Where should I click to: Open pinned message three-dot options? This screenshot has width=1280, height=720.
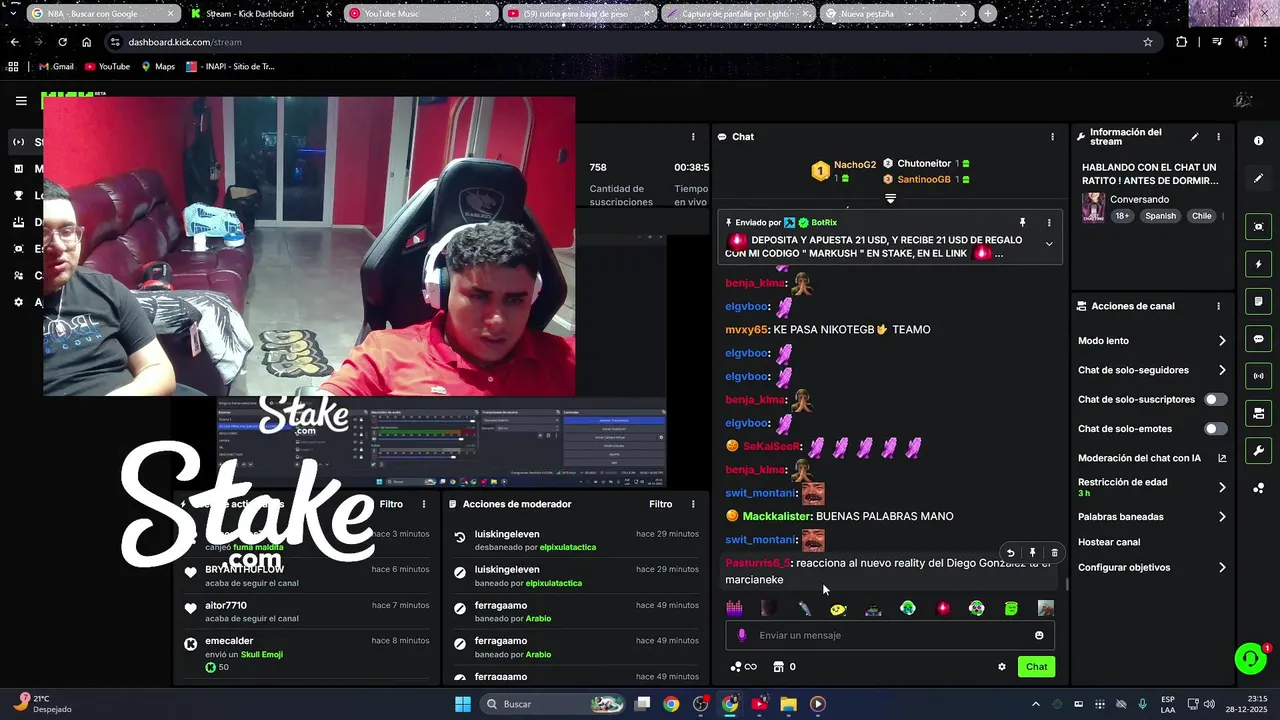click(x=1049, y=222)
